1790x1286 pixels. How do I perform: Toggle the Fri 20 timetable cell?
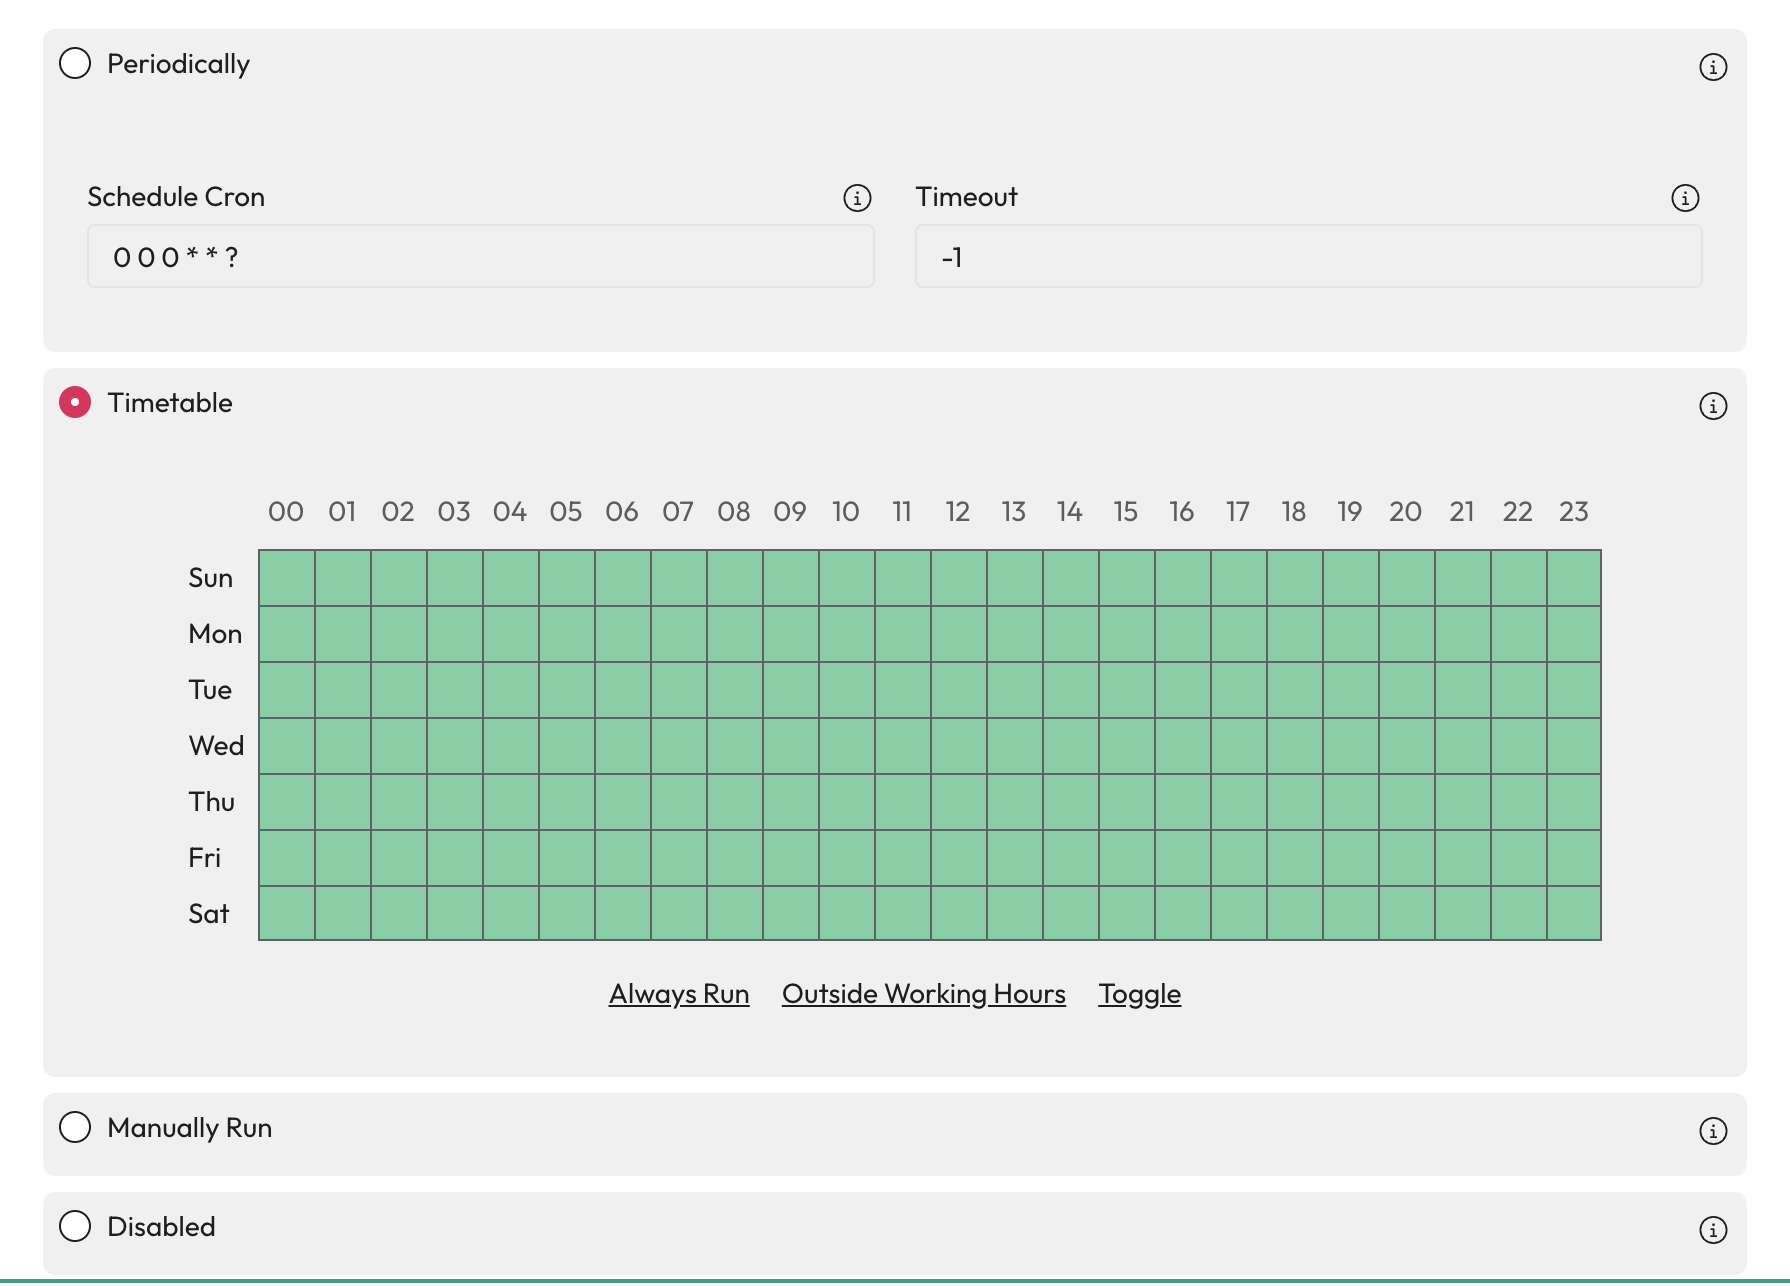pyautogui.click(x=1407, y=858)
